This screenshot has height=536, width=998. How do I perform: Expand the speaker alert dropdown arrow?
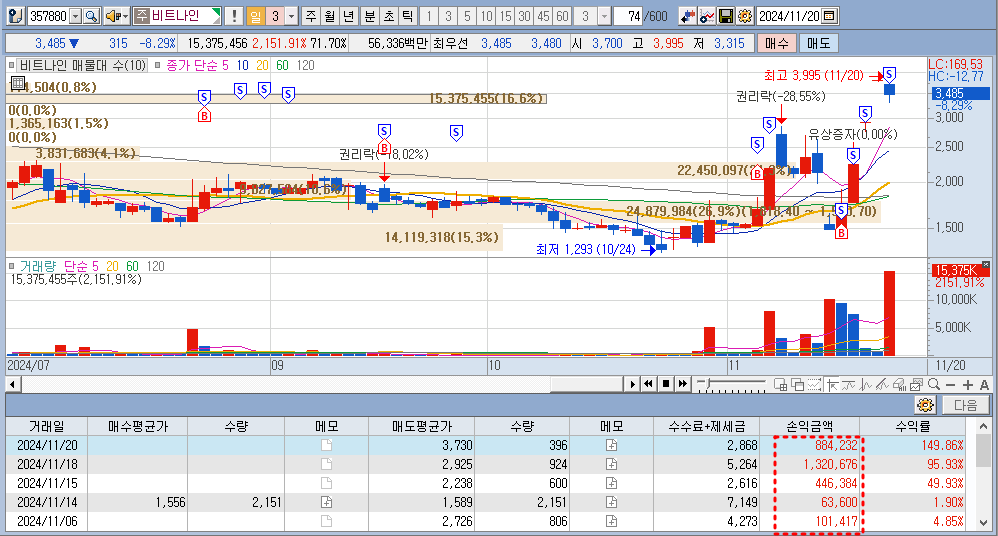[125, 16]
